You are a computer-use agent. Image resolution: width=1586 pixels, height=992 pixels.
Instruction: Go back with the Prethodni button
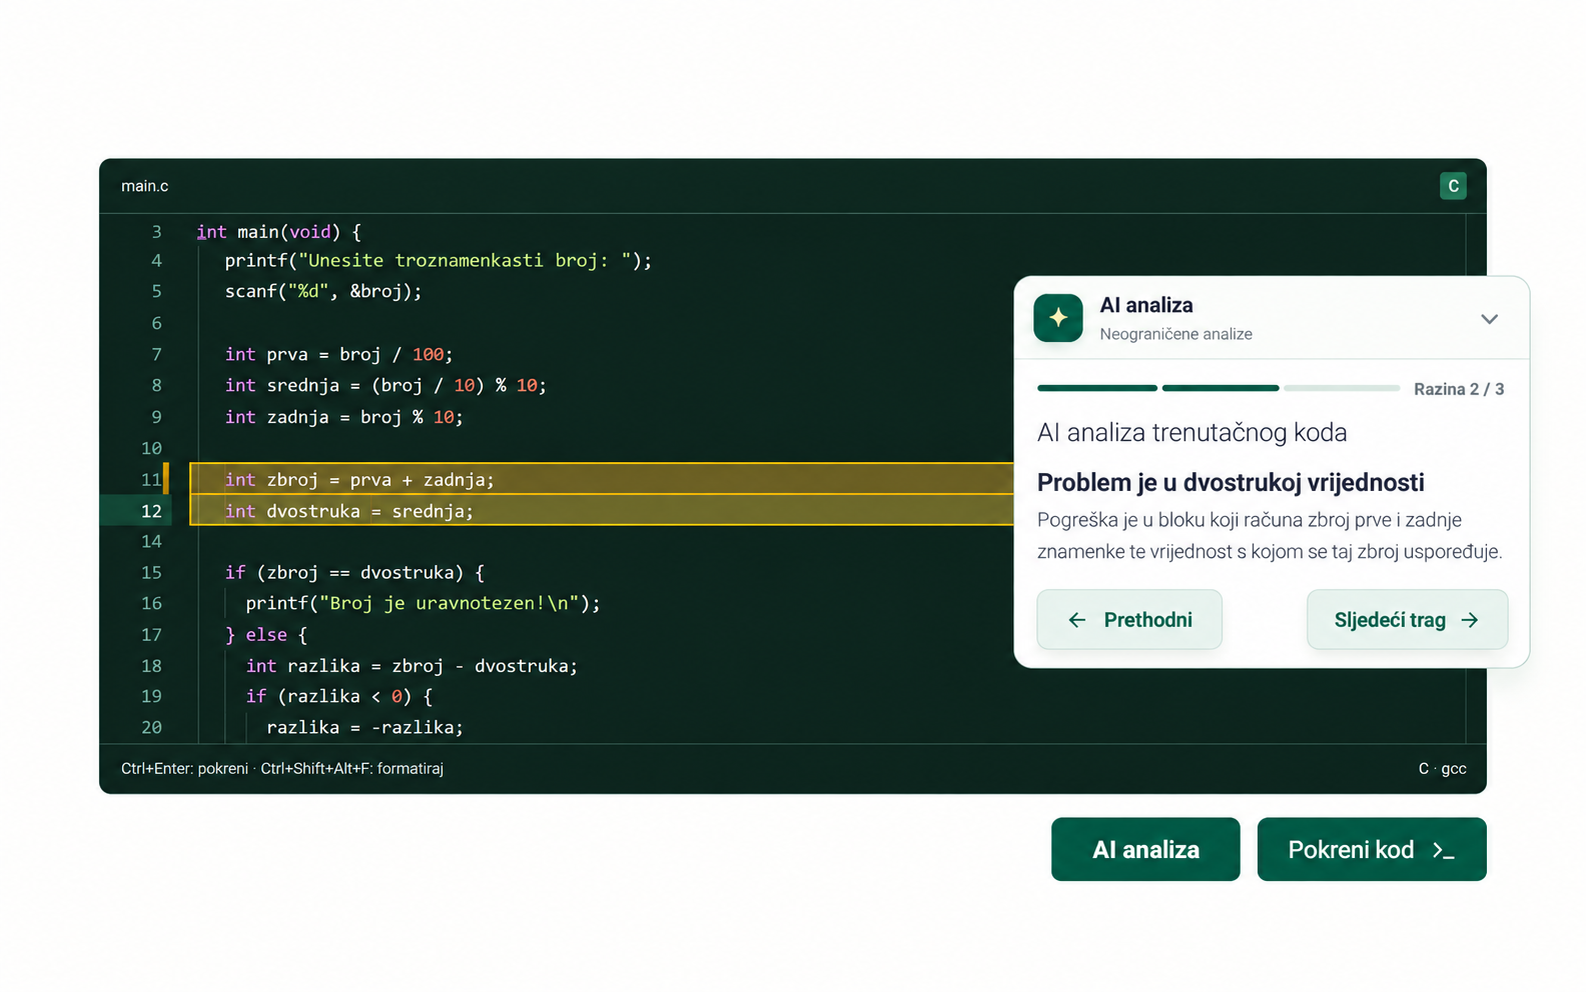1129,620
